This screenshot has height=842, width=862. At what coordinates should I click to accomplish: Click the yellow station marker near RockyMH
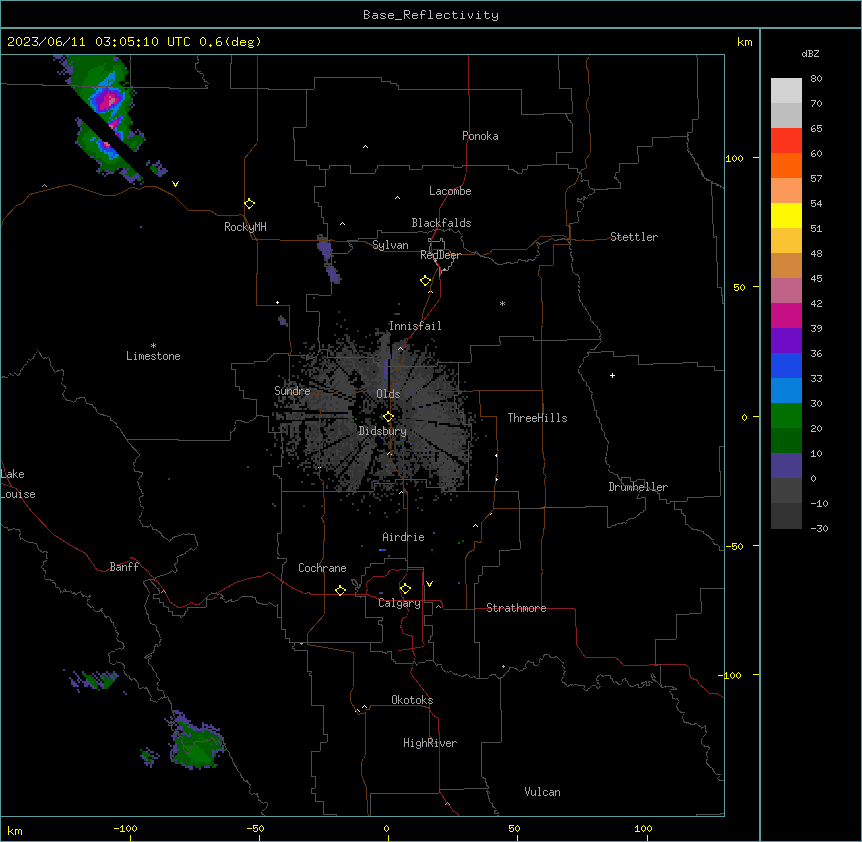pyautogui.click(x=249, y=204)
